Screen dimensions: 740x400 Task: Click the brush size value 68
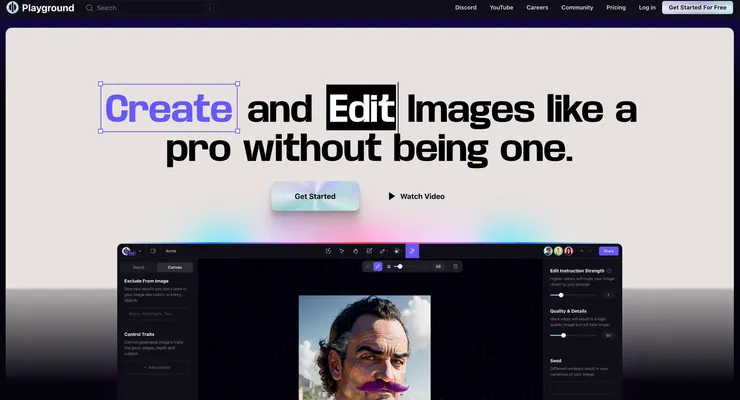(x=438, y=267)
